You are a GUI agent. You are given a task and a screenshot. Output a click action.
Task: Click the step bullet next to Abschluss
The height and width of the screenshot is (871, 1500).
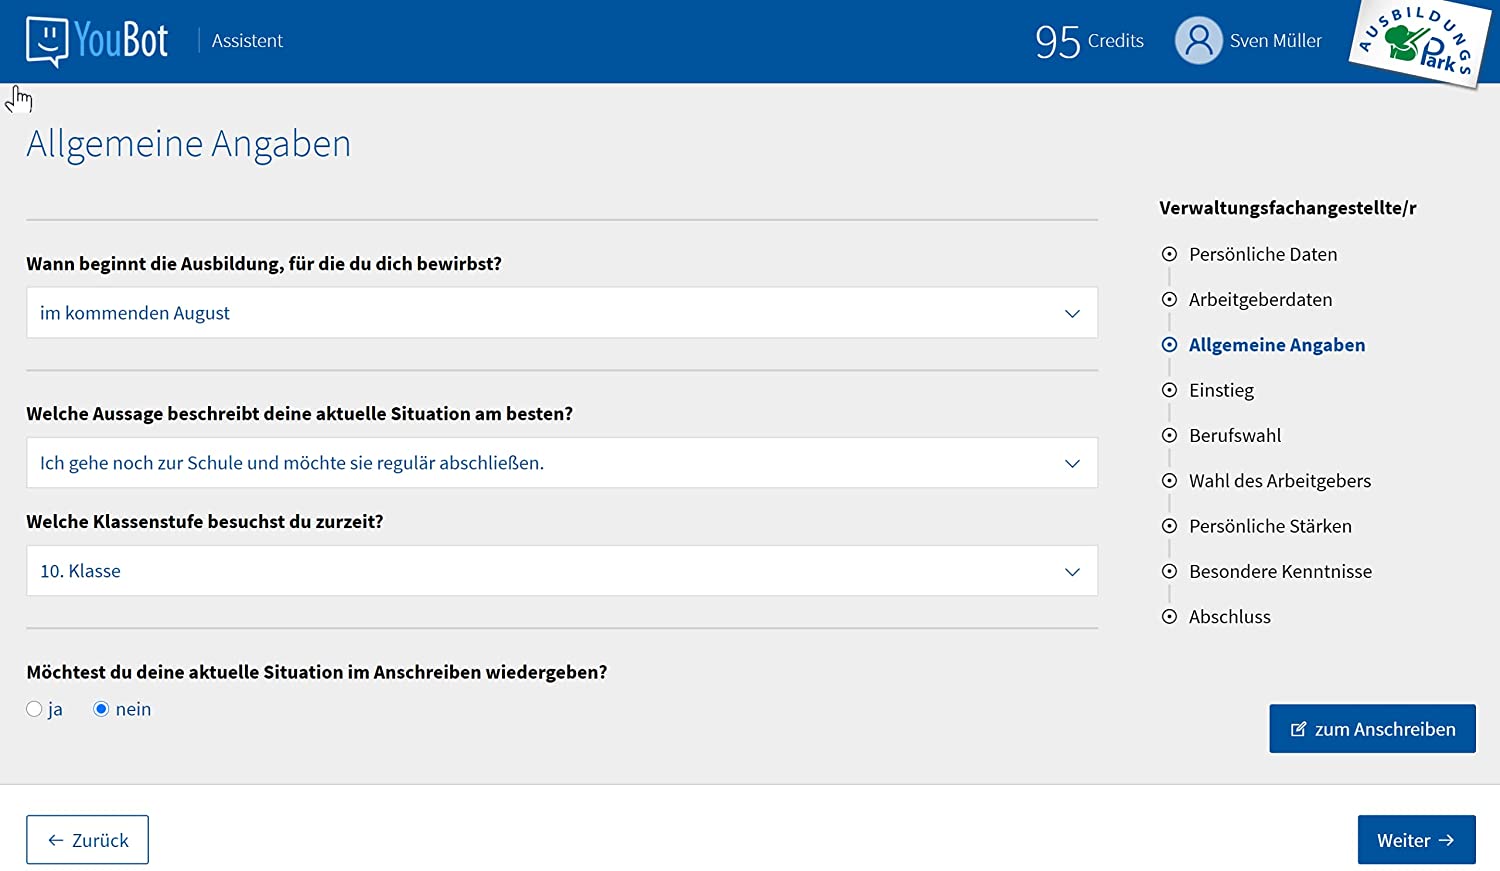point(1169,617)
